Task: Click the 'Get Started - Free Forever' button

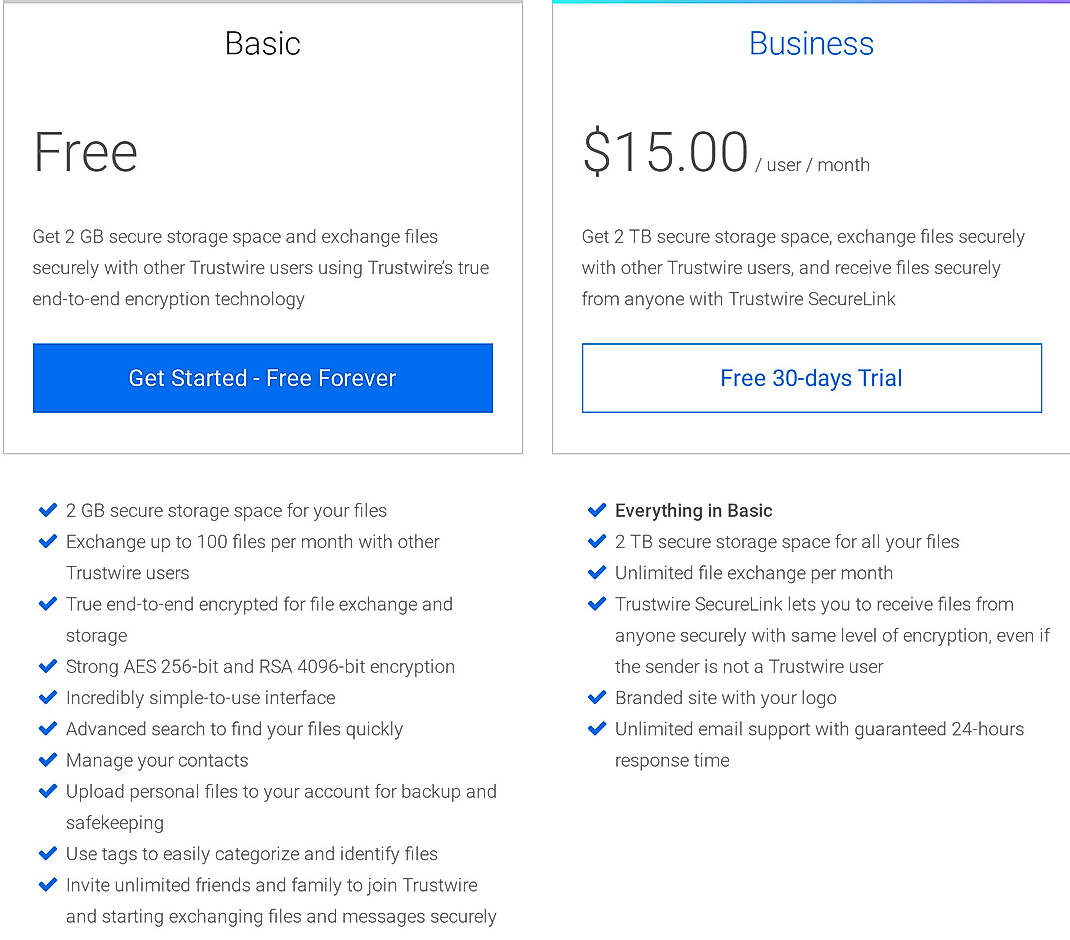Action: coord(262,378)
